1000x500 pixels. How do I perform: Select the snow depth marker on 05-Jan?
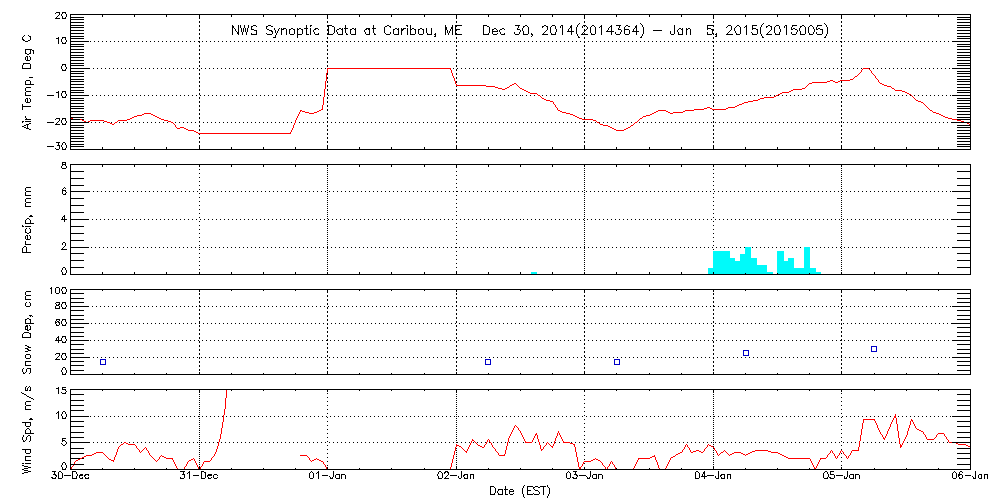(874, 349)
